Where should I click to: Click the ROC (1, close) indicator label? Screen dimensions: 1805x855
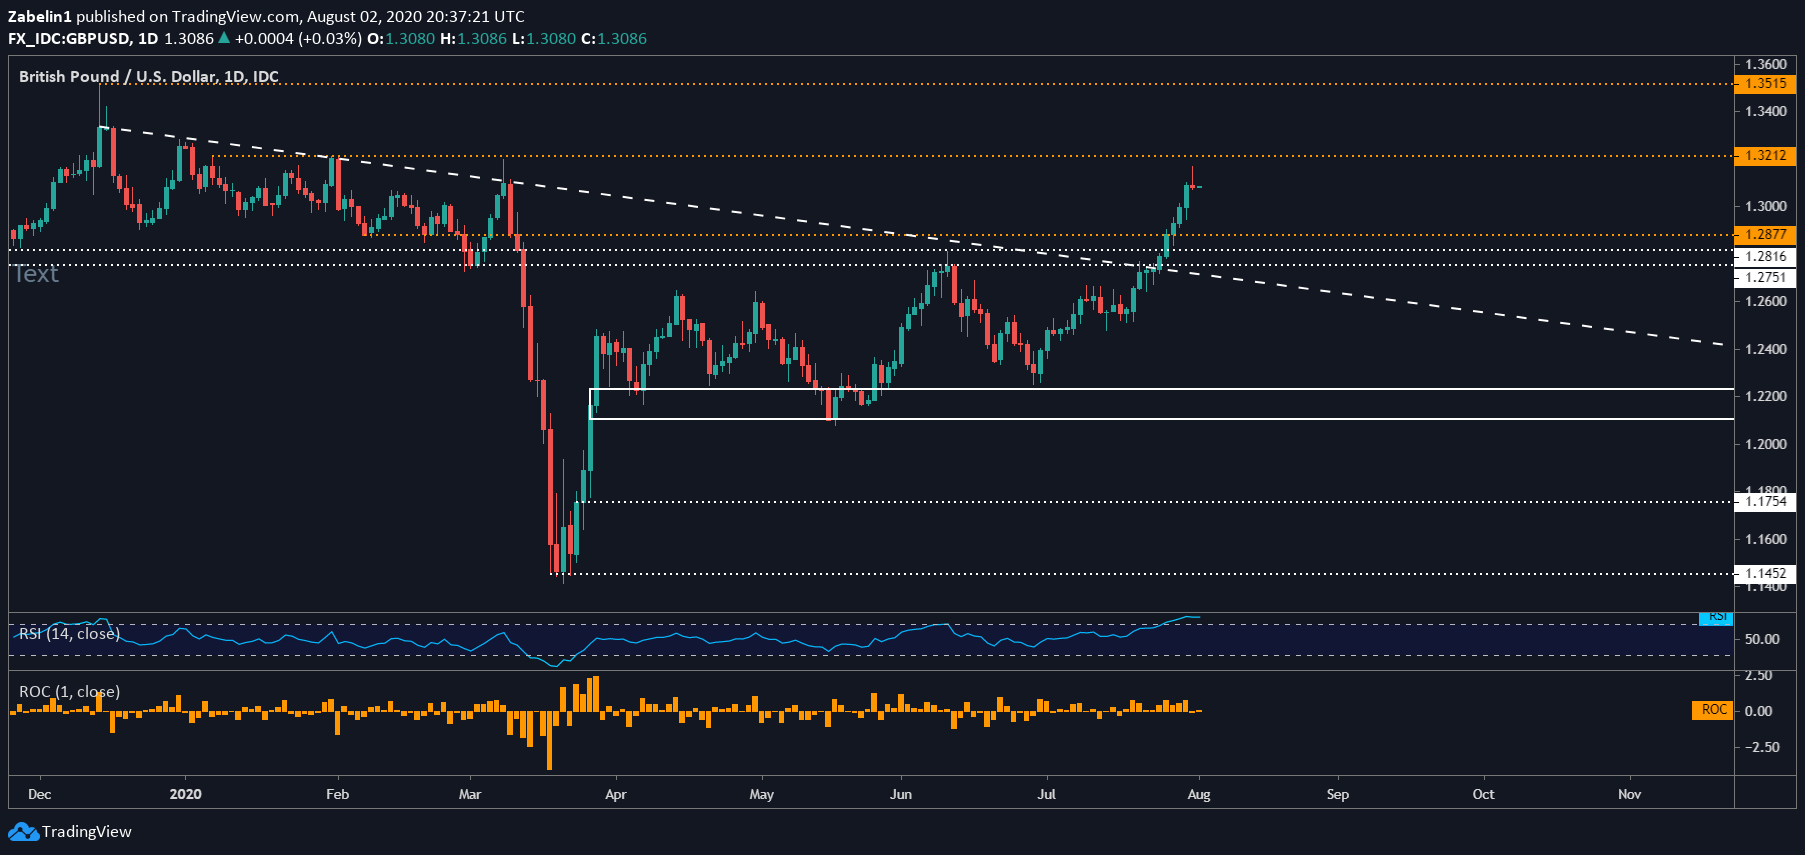(69, 692)
